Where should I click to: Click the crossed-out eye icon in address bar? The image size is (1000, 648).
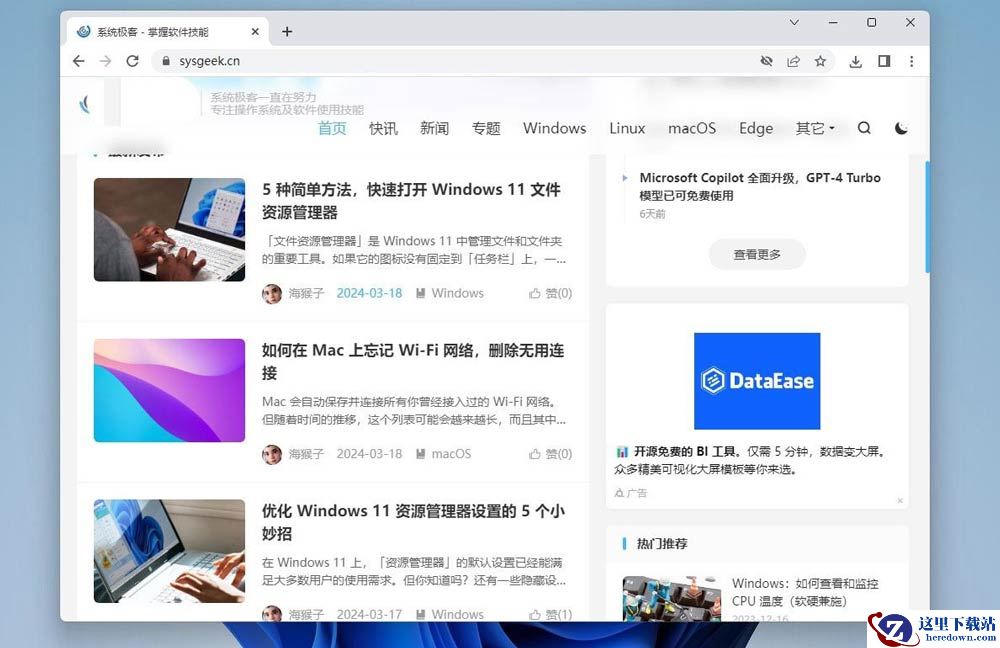(767, 61)
